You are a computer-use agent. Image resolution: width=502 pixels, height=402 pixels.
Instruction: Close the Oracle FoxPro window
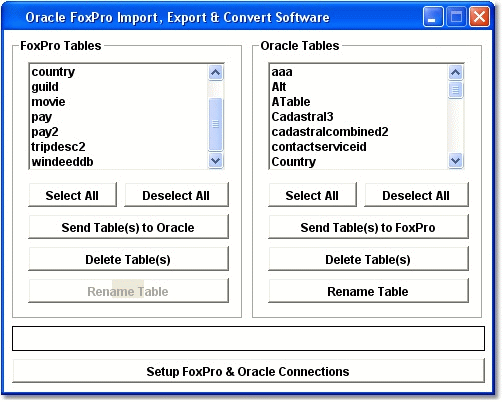tap(479, 16)
